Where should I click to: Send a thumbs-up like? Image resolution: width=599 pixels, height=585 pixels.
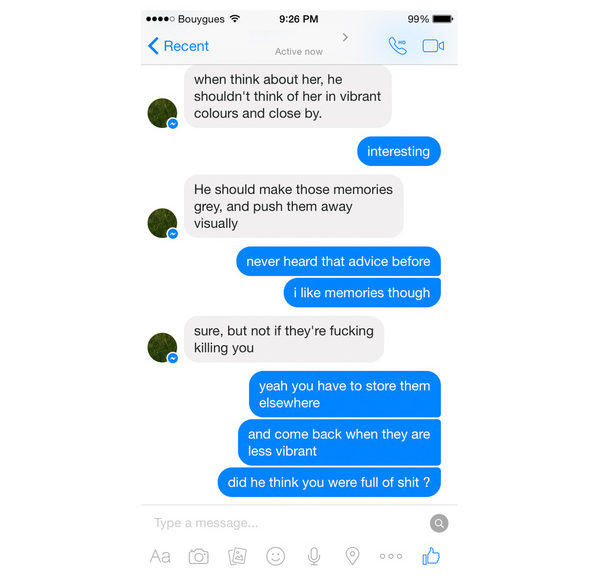pyautogui.click(x=431, y=556)
